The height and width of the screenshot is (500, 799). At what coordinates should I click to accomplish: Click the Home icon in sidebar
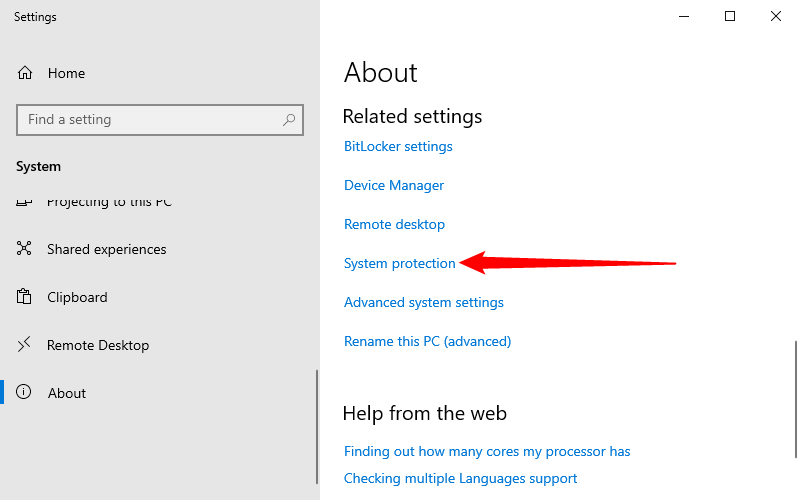[25, 73]
